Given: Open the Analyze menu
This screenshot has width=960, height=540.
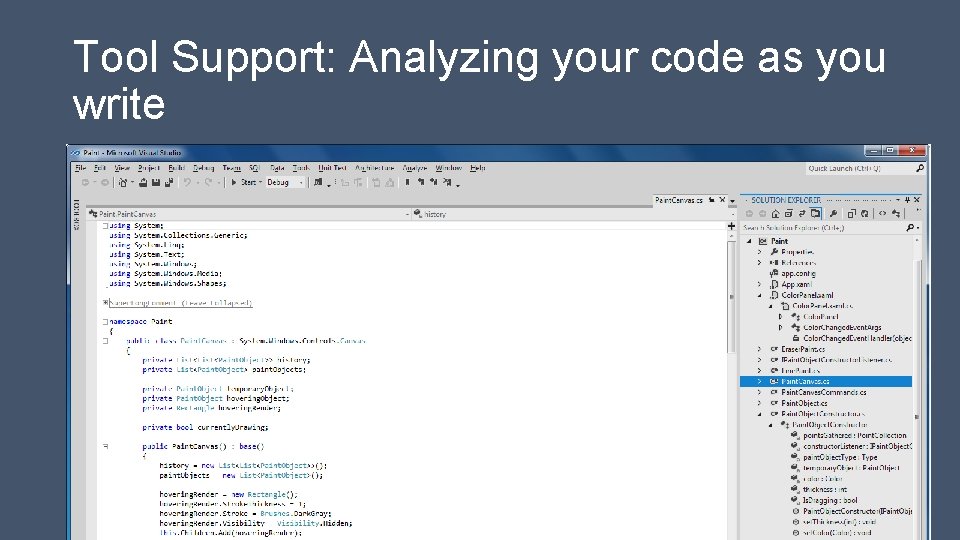Looking at the screenshot, I should tap(414, 168).
